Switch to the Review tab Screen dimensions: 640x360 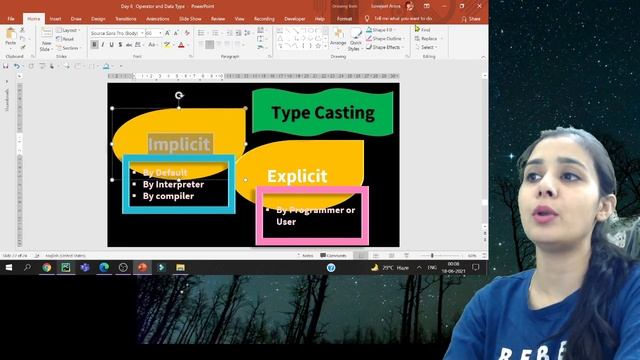[218, 19]
